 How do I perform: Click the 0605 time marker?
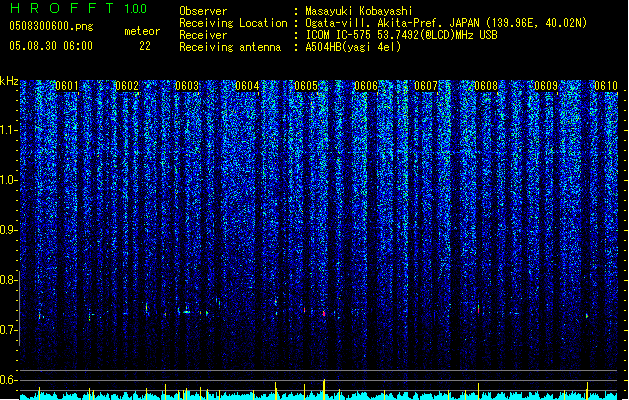pos(306,86)
